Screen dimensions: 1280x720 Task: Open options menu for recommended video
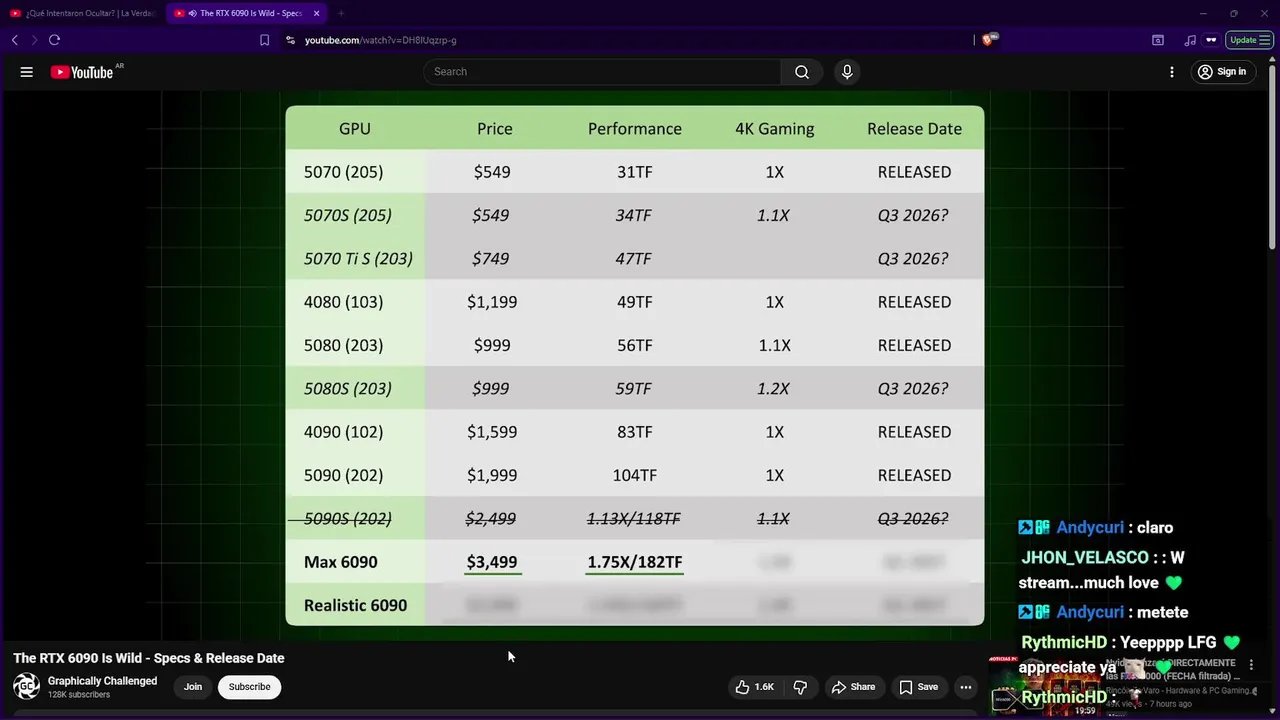tap(1251, 665)
